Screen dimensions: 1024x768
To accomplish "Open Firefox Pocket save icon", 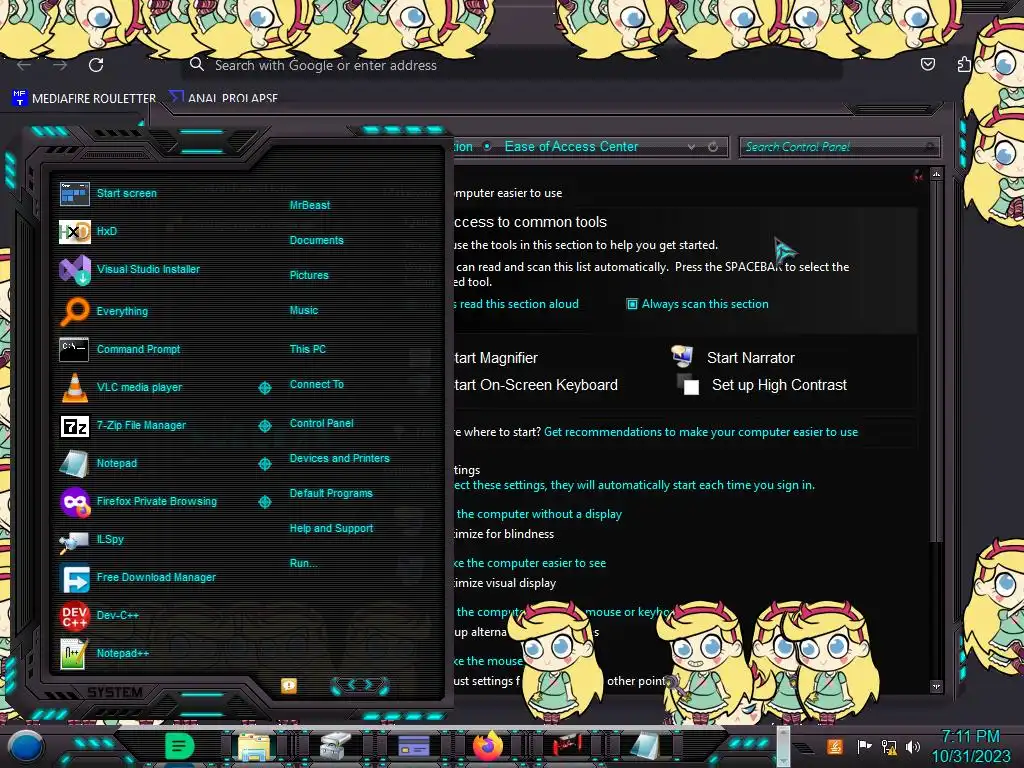I will click(927, 64).
